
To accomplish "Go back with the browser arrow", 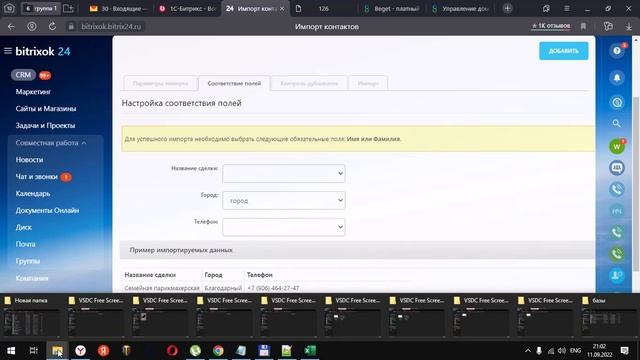I will 11,27.
